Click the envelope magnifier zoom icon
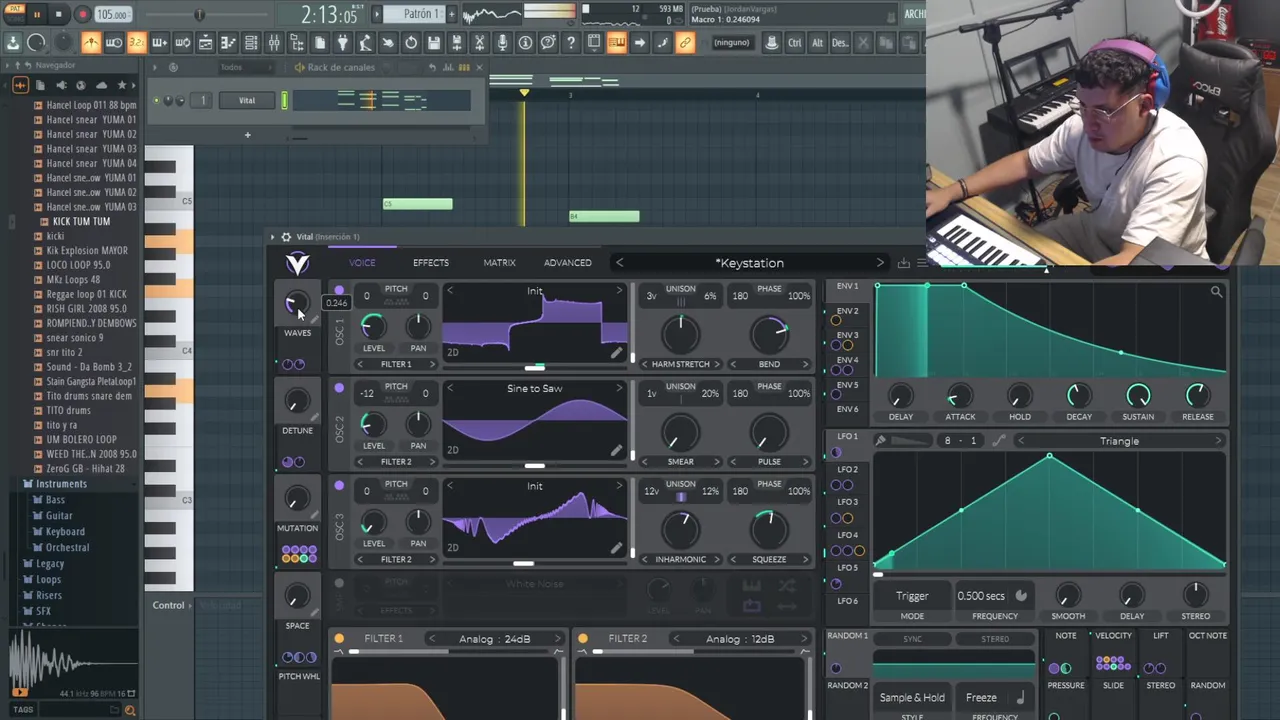Viewport: 1280px width, 720px height. click(x=1216, y=292)
